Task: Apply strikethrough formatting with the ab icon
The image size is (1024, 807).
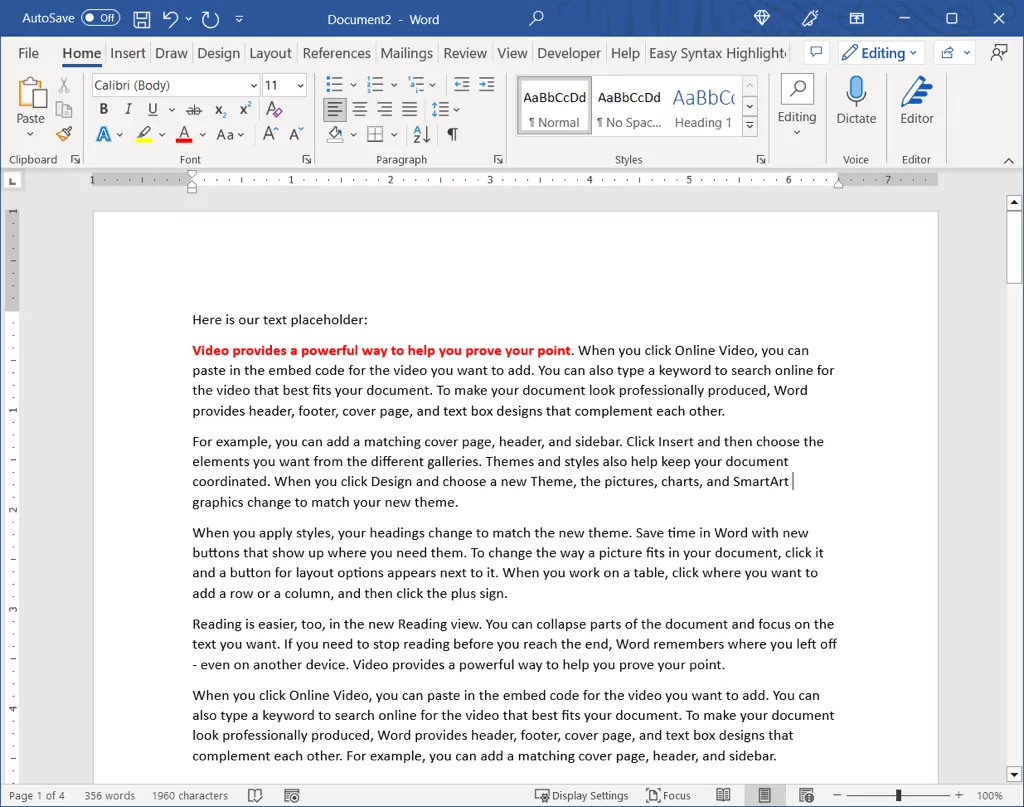Action: point(194,110)
